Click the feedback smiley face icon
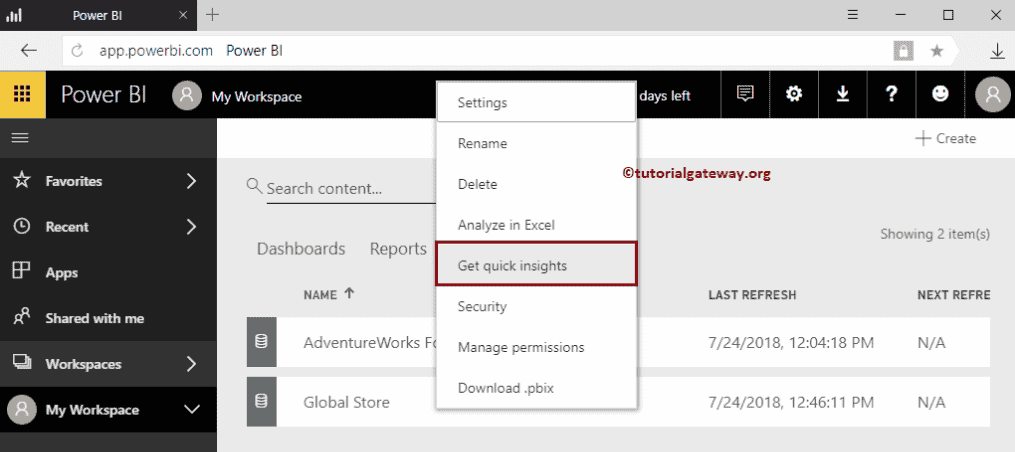1015x452 pixels. click(x=940, y=95)
